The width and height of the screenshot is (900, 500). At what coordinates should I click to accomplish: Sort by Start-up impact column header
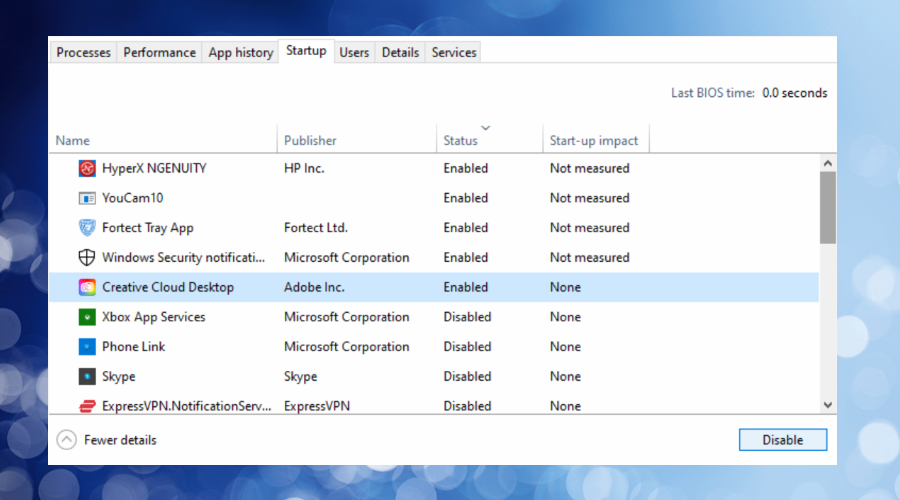[x=593, y=141]
